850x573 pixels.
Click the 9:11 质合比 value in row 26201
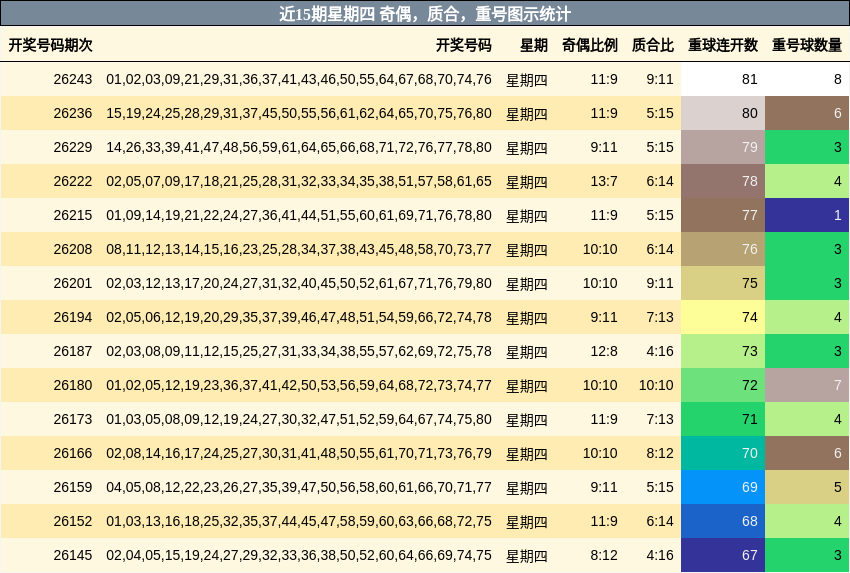coord(660,284)
